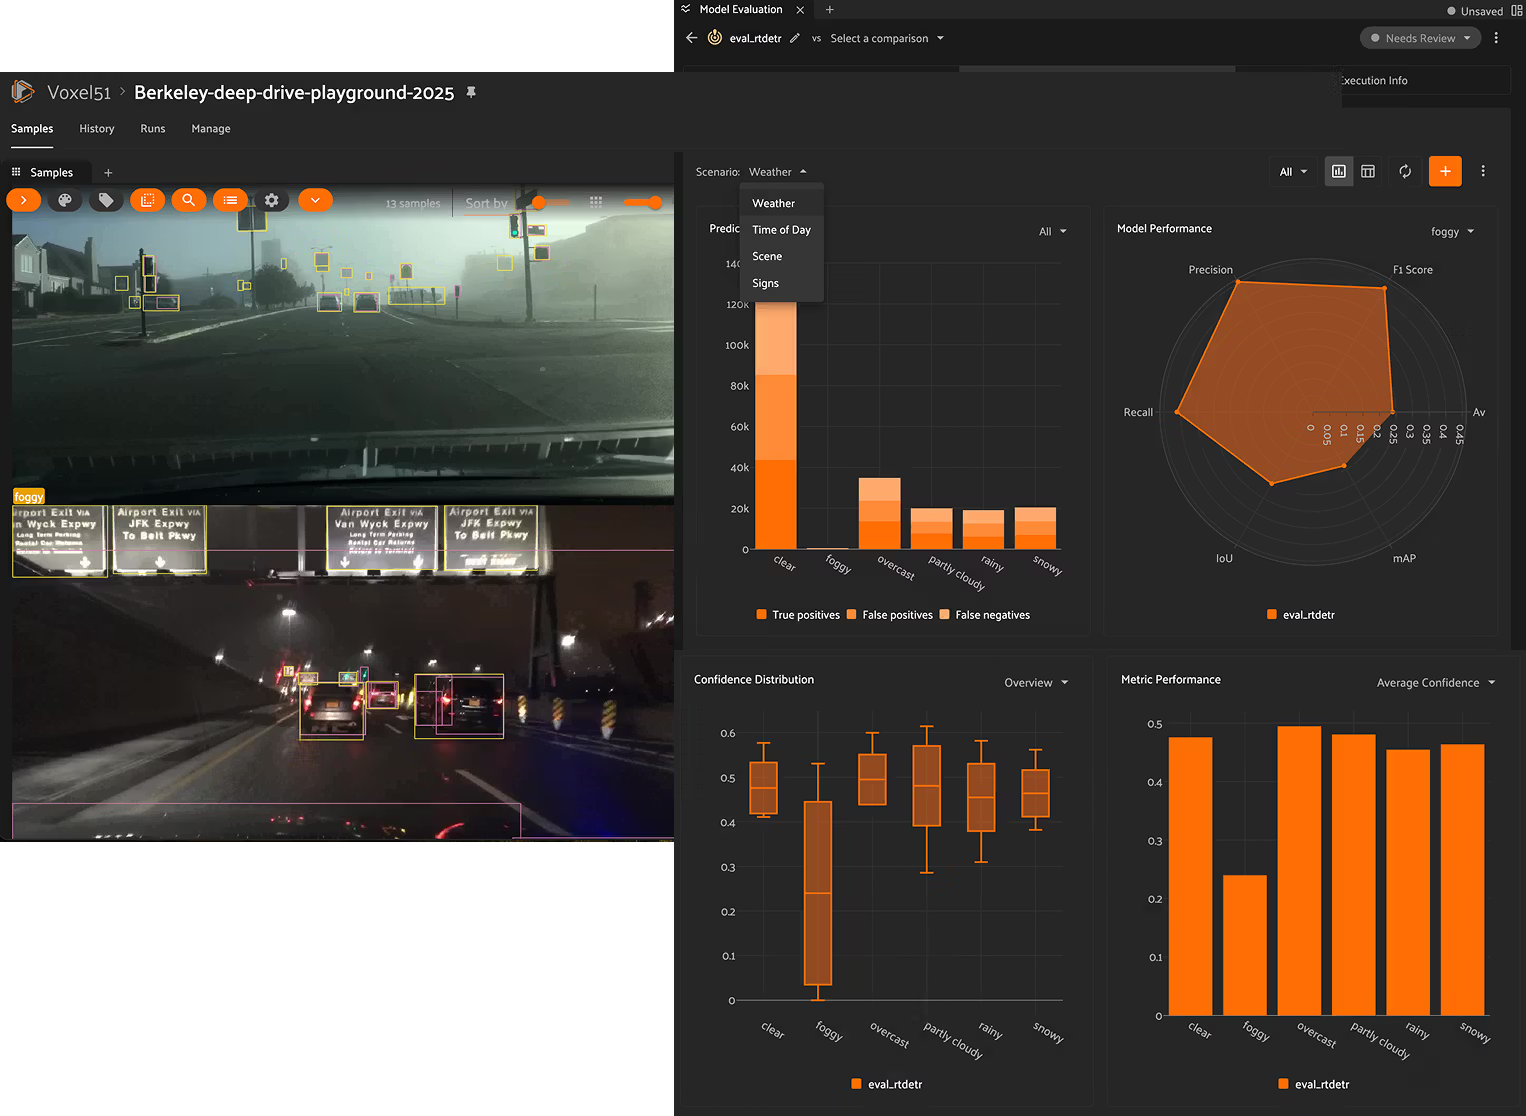Viewport: 1526px width, 1116px height.
Task: Switch to History tab
Action: [x=97, y=128]
